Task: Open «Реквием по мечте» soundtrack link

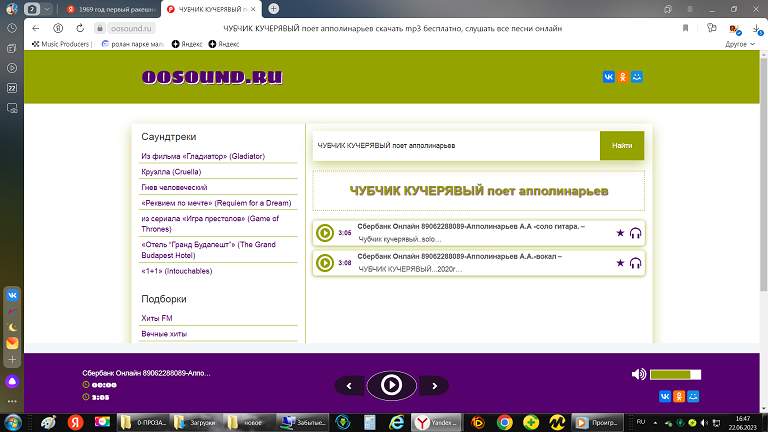Action: 216,203
